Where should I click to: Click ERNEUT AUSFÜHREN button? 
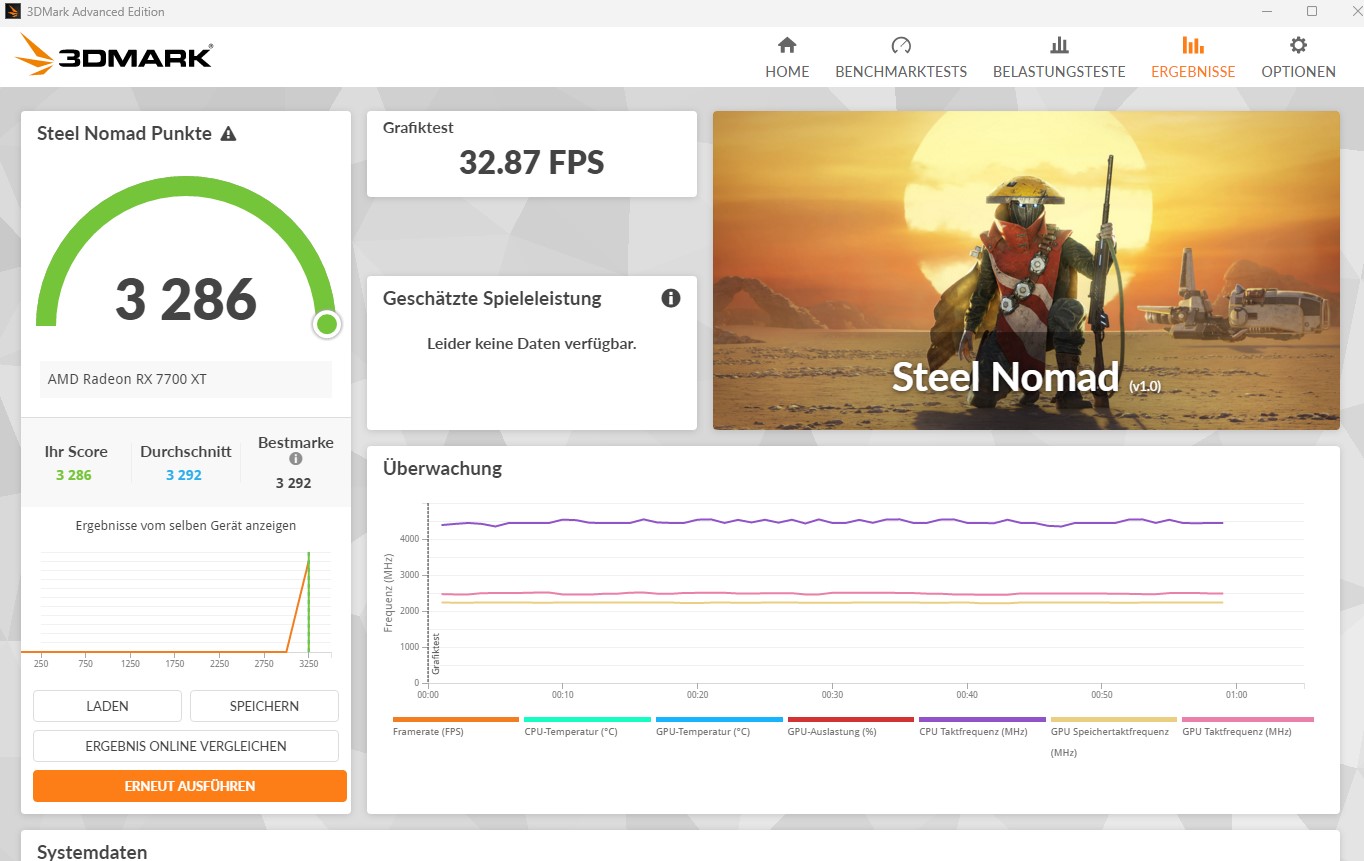click(x=190, y=786)
